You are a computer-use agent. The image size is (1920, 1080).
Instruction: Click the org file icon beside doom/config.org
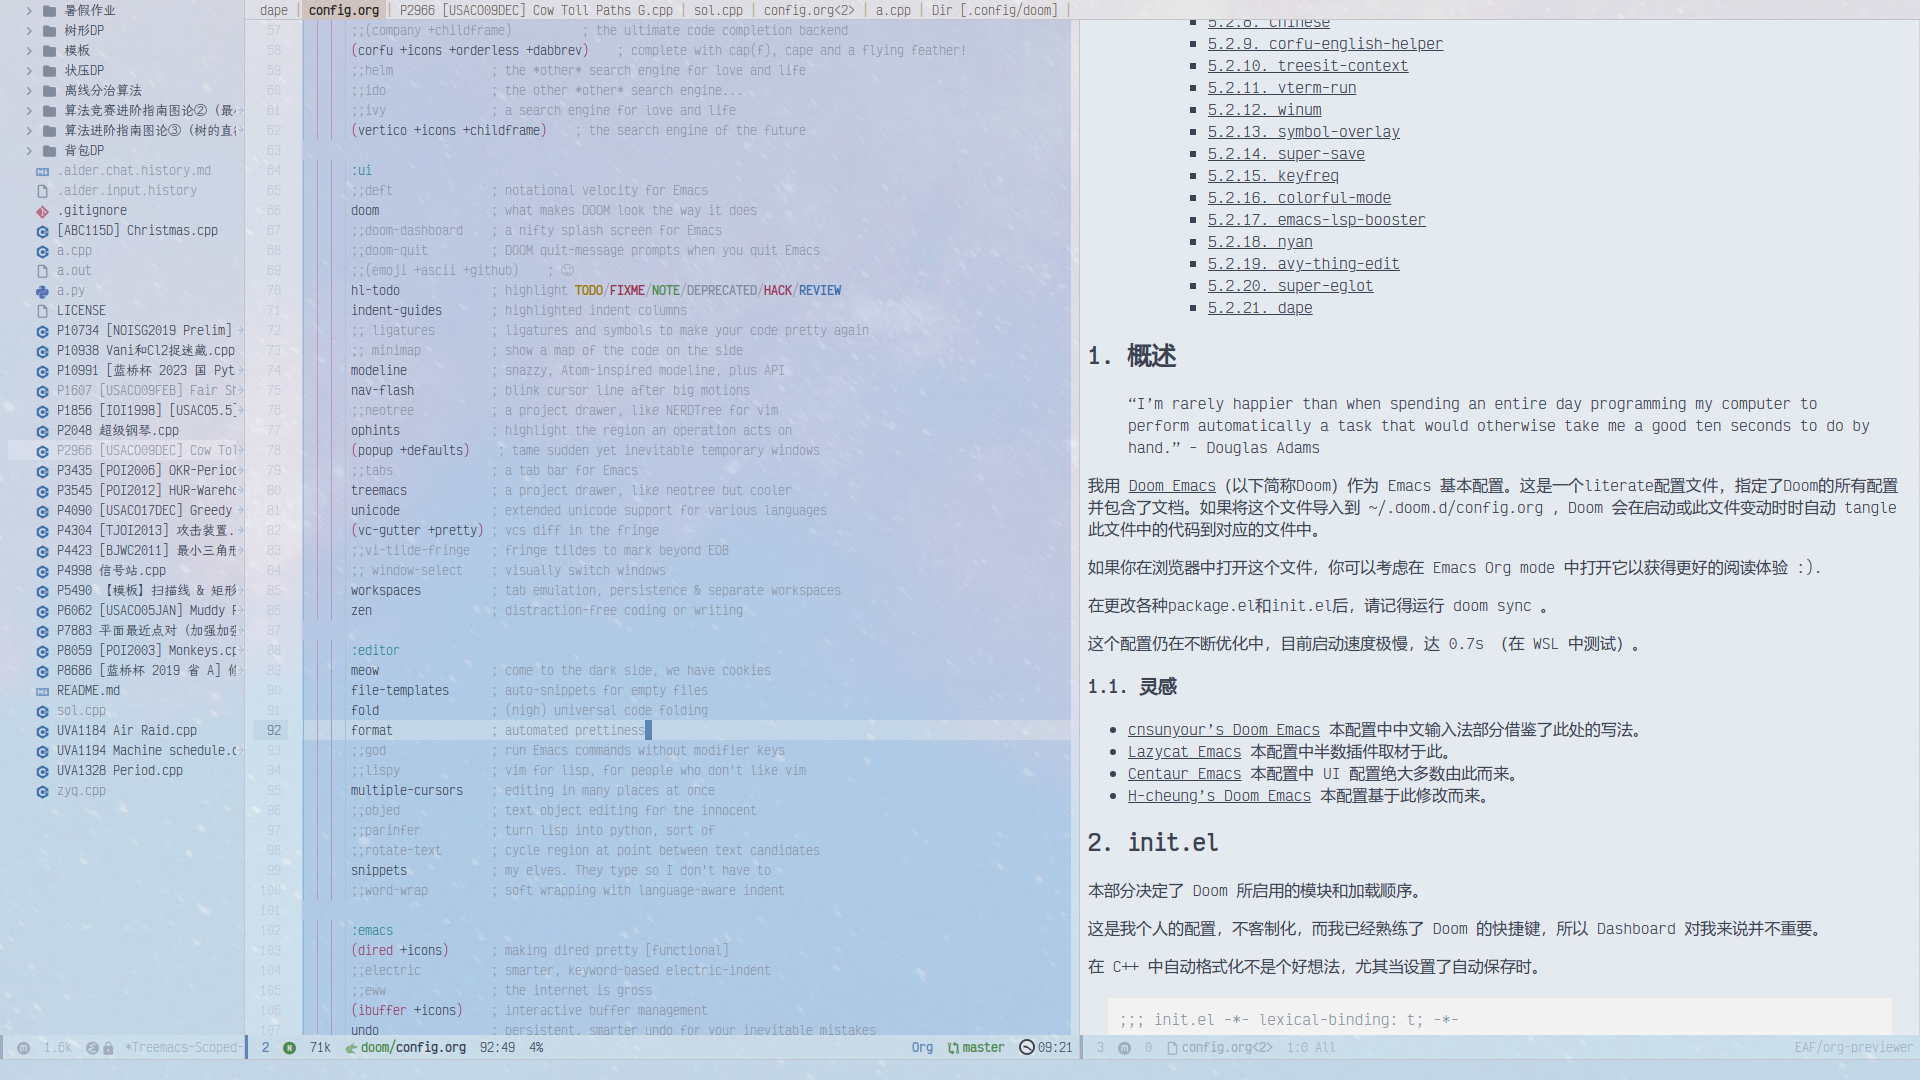click(351, 1048)
